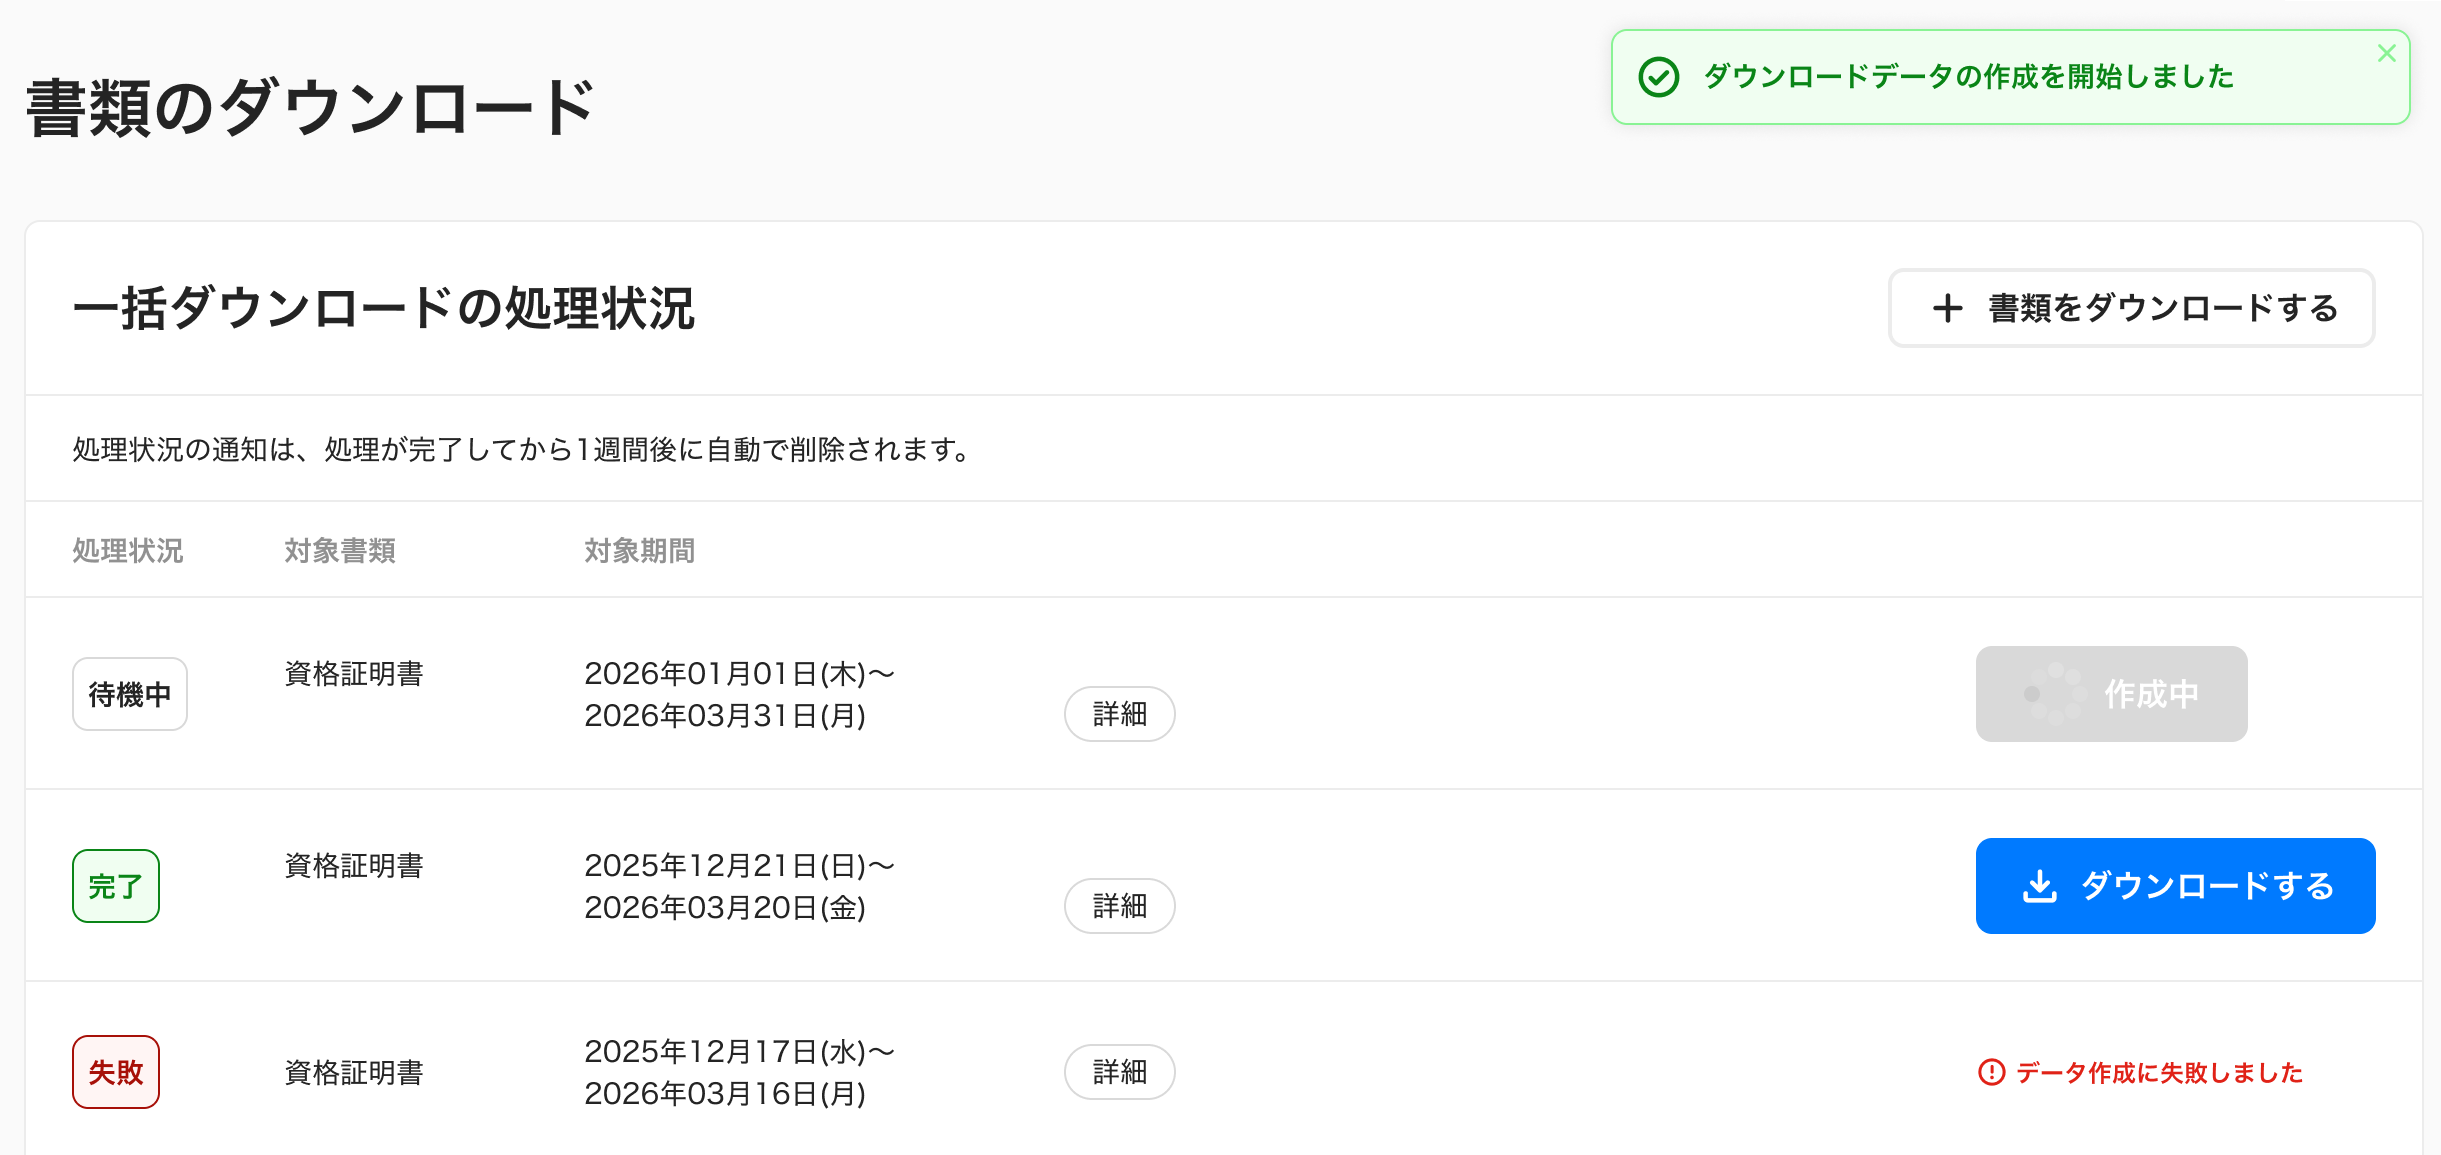Click the plus icon for new download

(x=1947, y=308)
